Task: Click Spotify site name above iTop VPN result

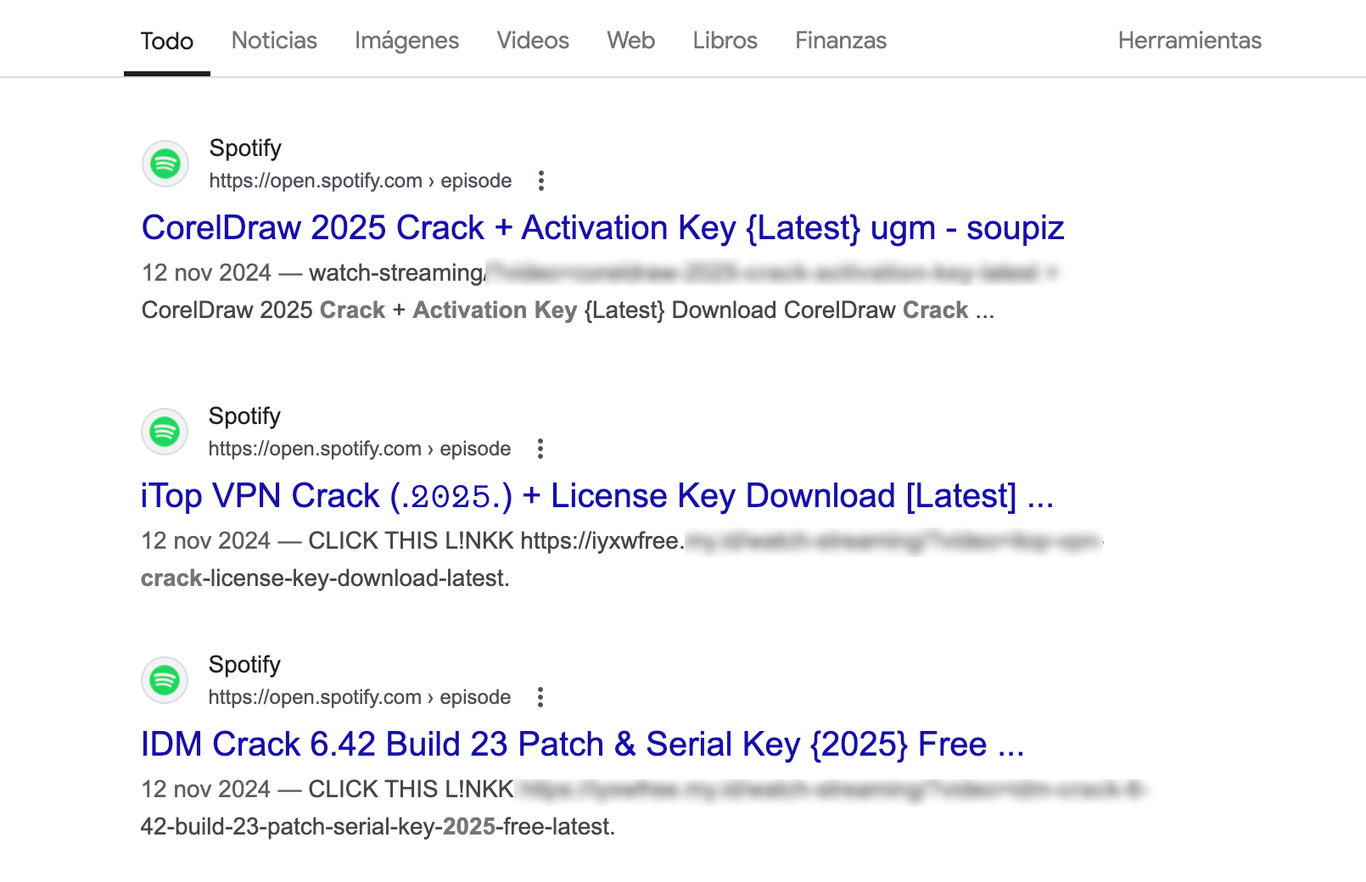Action: [244, 416]
